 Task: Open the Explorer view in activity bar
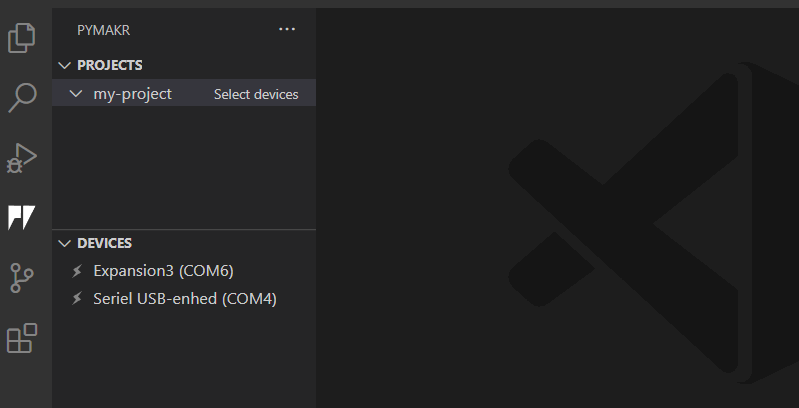pos(22,38)
